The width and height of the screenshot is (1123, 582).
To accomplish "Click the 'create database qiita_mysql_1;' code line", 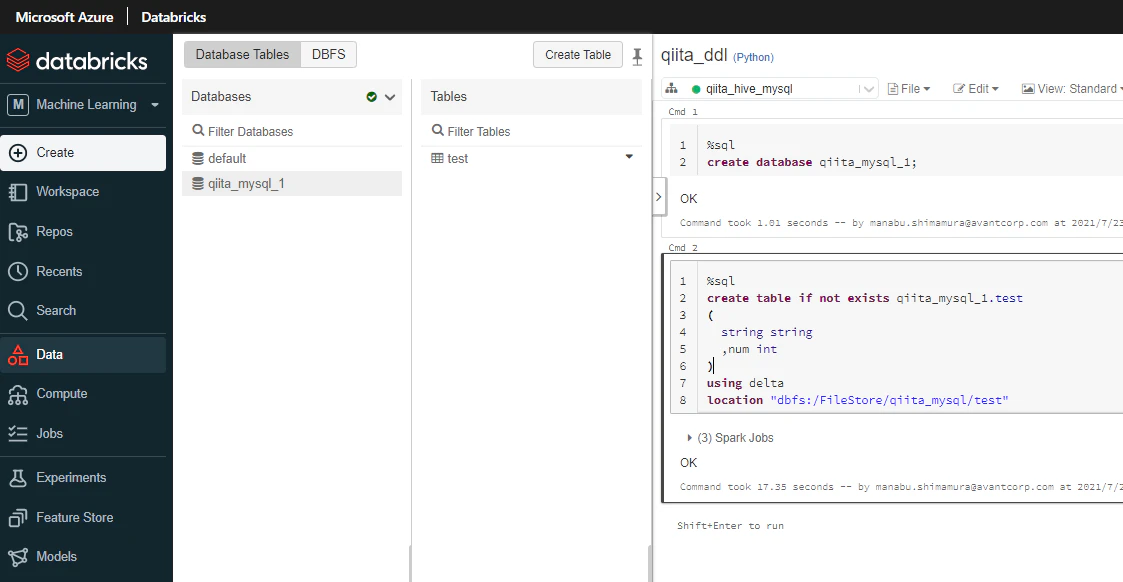I will (811, 163).
